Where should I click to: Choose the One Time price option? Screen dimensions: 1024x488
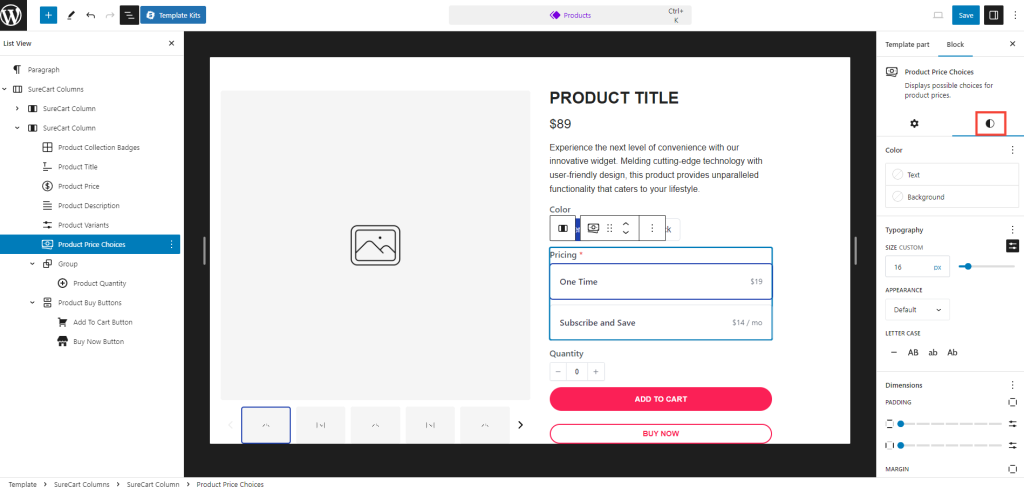click(661, 282)
